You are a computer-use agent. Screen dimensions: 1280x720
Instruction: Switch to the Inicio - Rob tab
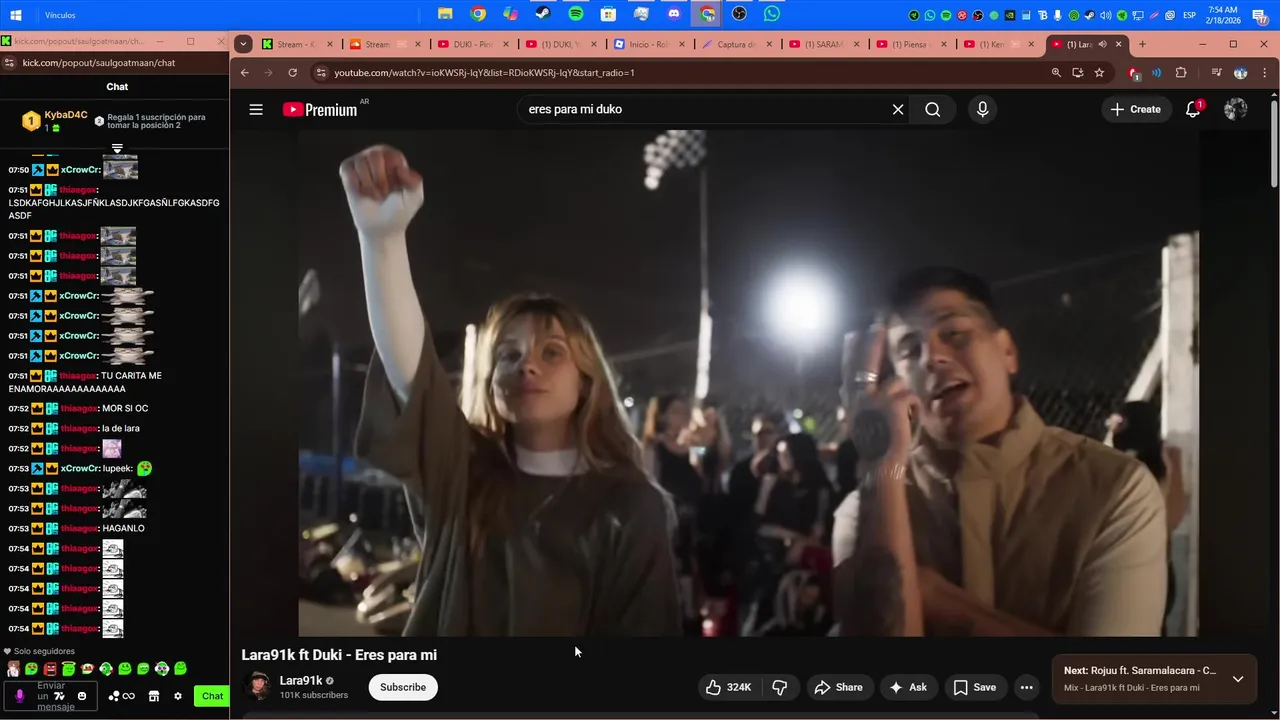coord(650,44)
